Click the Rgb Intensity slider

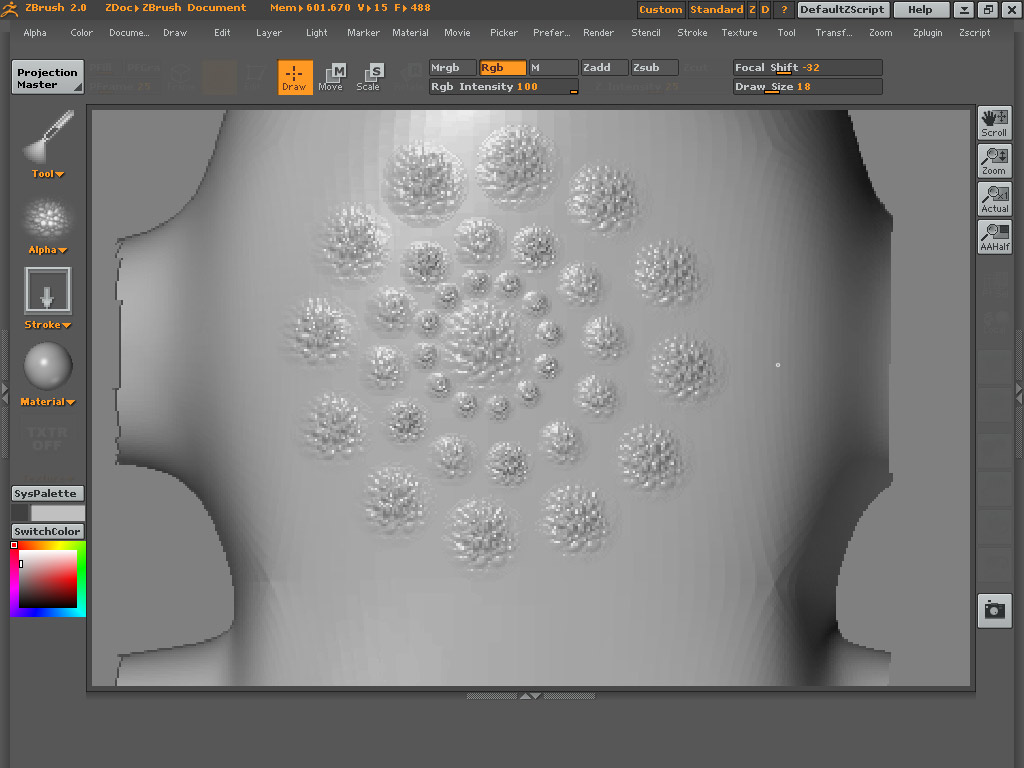click(503, 87)
